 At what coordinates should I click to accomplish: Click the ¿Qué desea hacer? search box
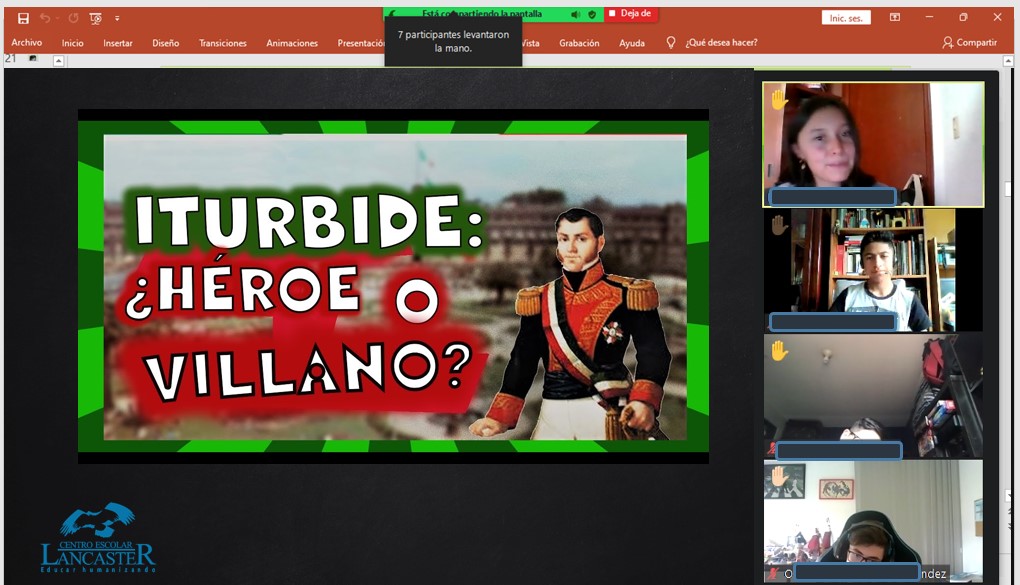point(721,42)
